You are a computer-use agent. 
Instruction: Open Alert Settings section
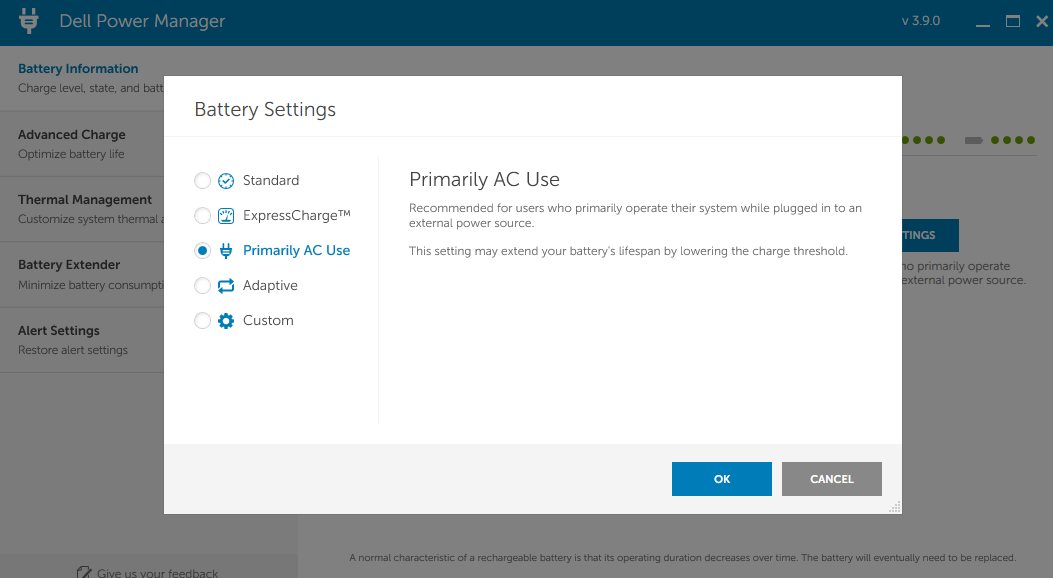tap(82, 340)
